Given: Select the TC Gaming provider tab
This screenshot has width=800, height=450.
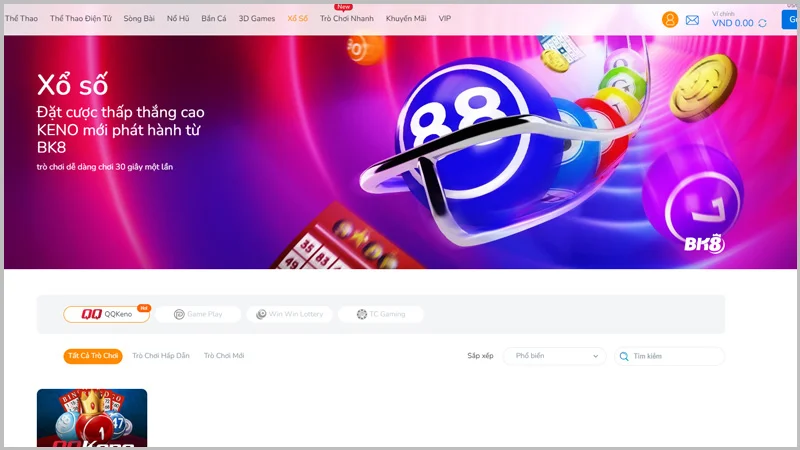Looking at the screenshot, I should click(x=381, y=314).
